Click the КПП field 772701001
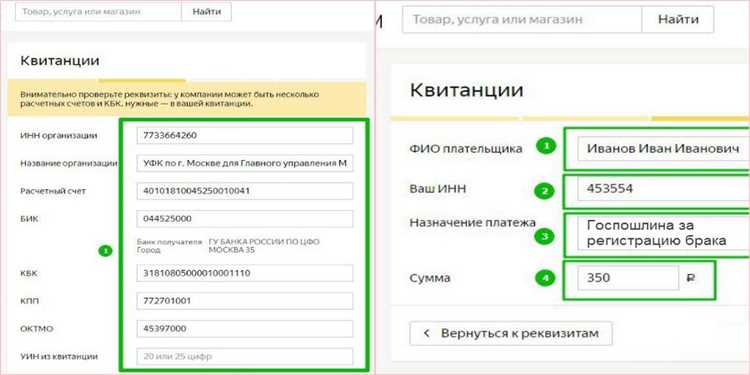Image resolution: width=750 pixels, height=375 pixels. (x=245, y=301)
